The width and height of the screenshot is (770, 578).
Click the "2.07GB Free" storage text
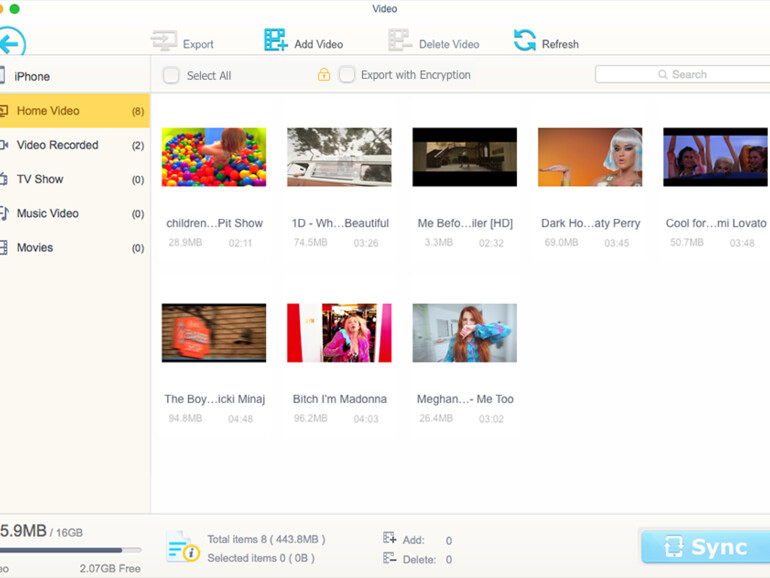(110, 569)
